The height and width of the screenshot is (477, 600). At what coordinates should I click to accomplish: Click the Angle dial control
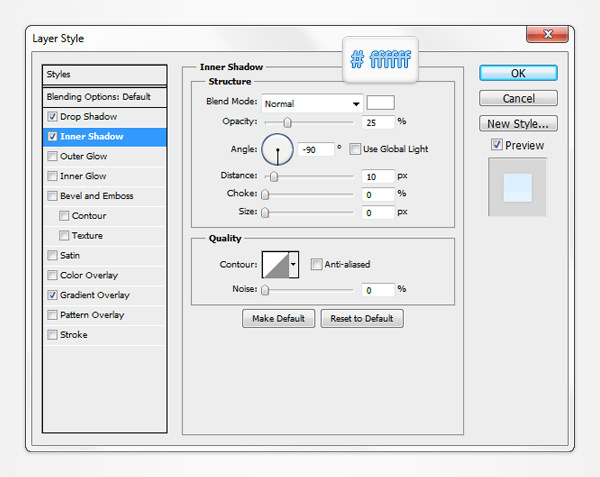[x=277, y=149]
